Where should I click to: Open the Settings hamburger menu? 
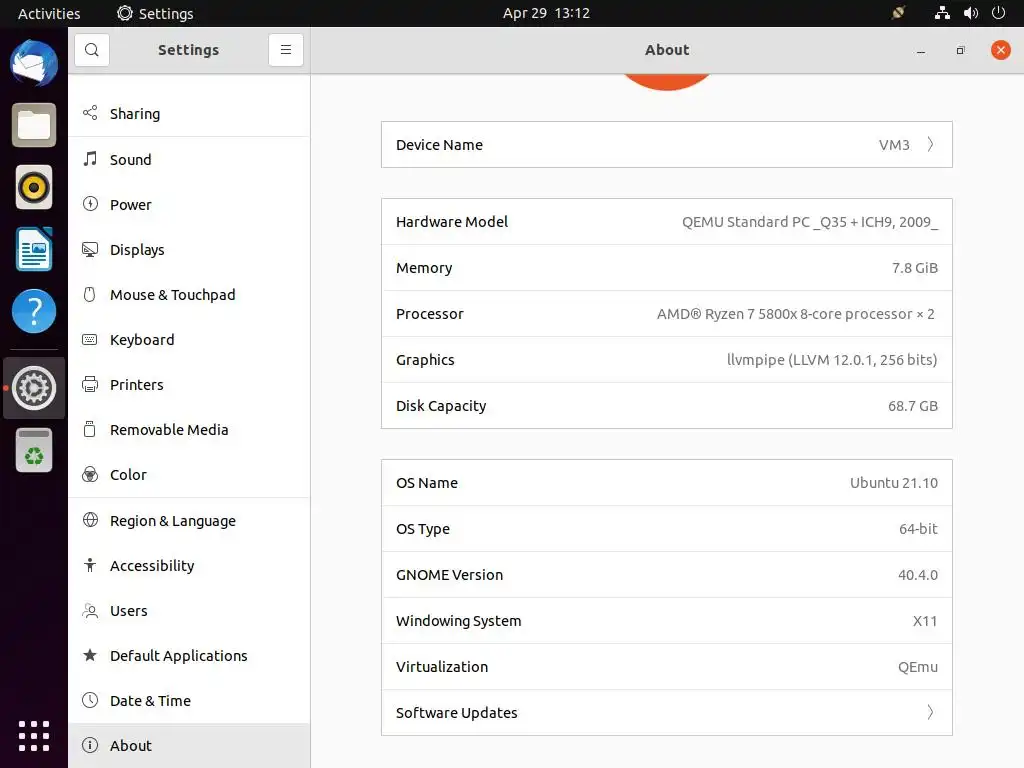click(285, 50)
